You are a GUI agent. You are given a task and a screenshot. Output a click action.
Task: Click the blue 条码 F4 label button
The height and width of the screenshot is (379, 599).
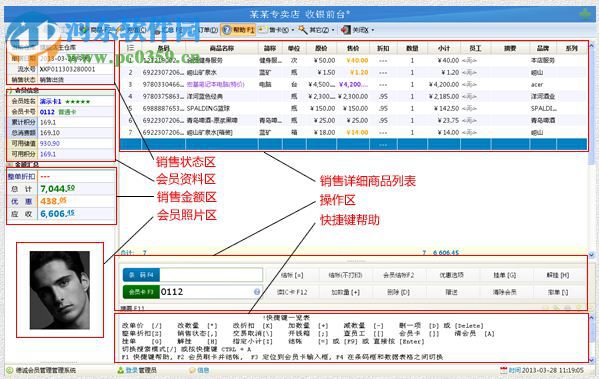click(141, 275)
